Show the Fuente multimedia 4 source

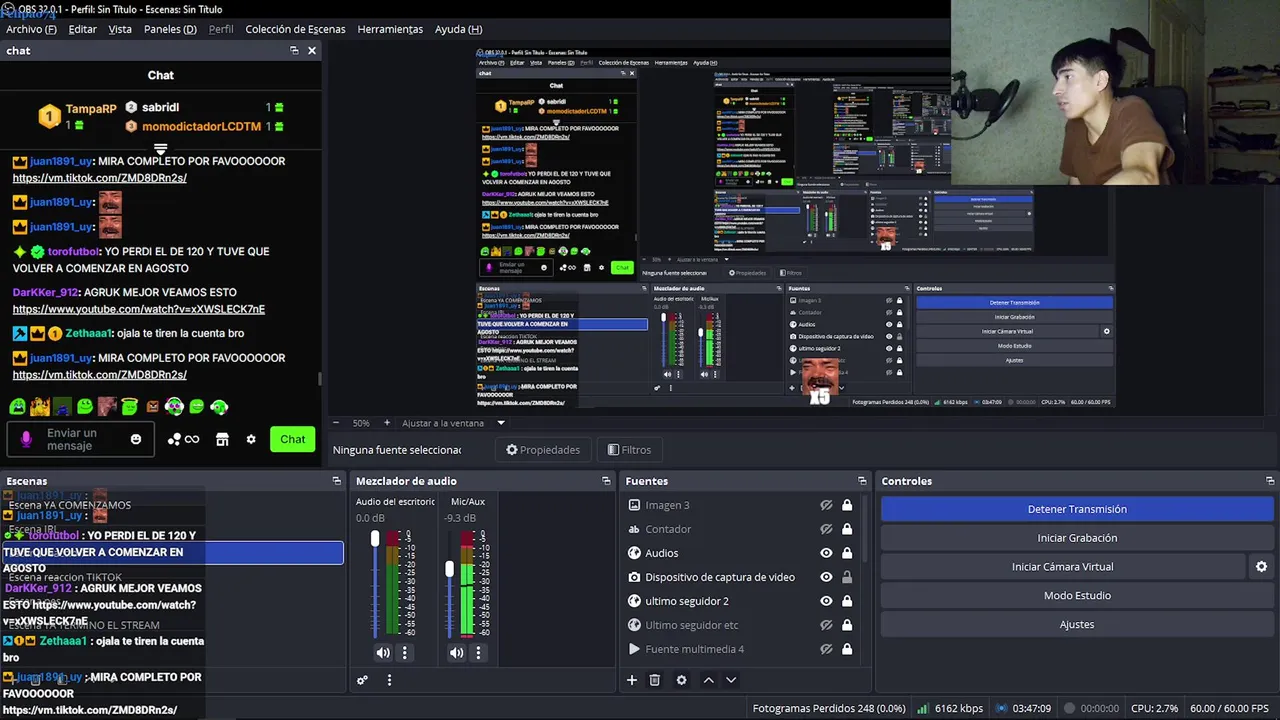pos(826,649)
